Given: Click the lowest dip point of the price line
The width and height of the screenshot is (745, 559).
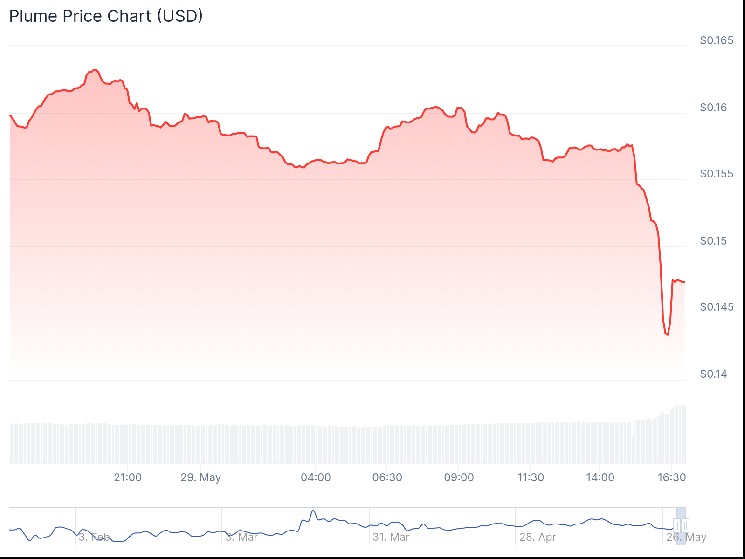Looking at the screenshot, I should point(667,335).
